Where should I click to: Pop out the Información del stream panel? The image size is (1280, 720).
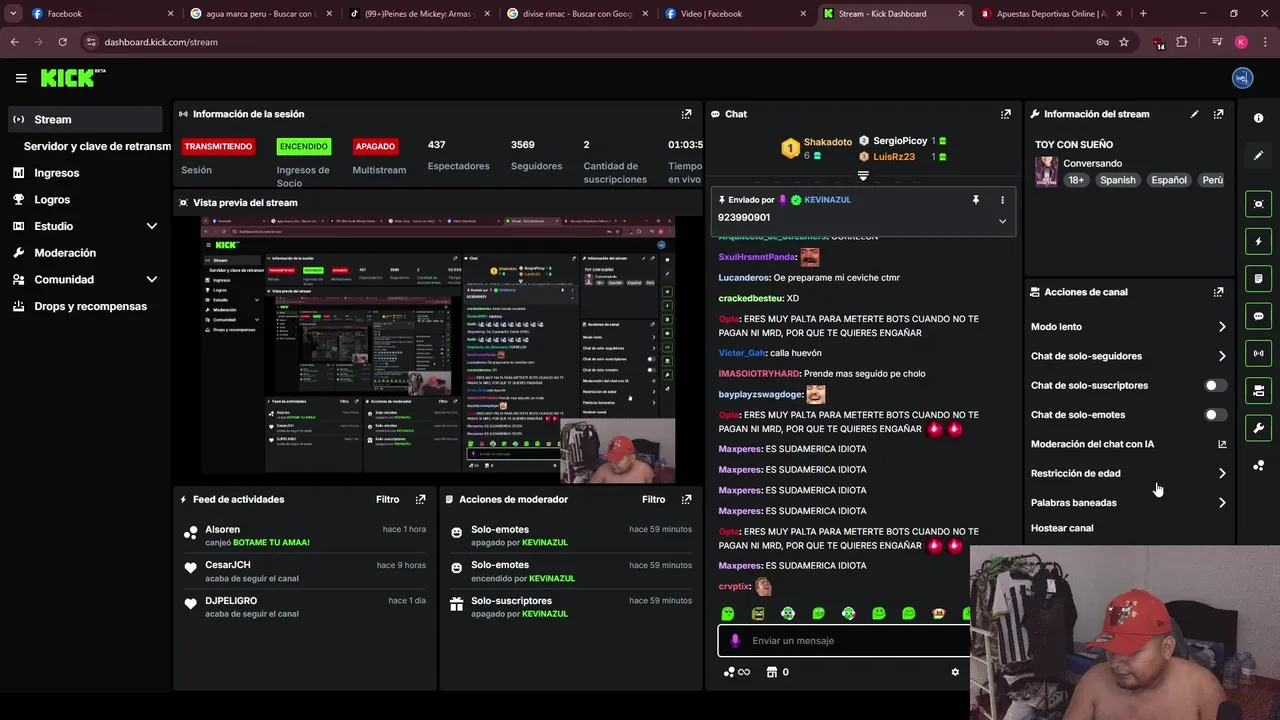pos(1218,114)
